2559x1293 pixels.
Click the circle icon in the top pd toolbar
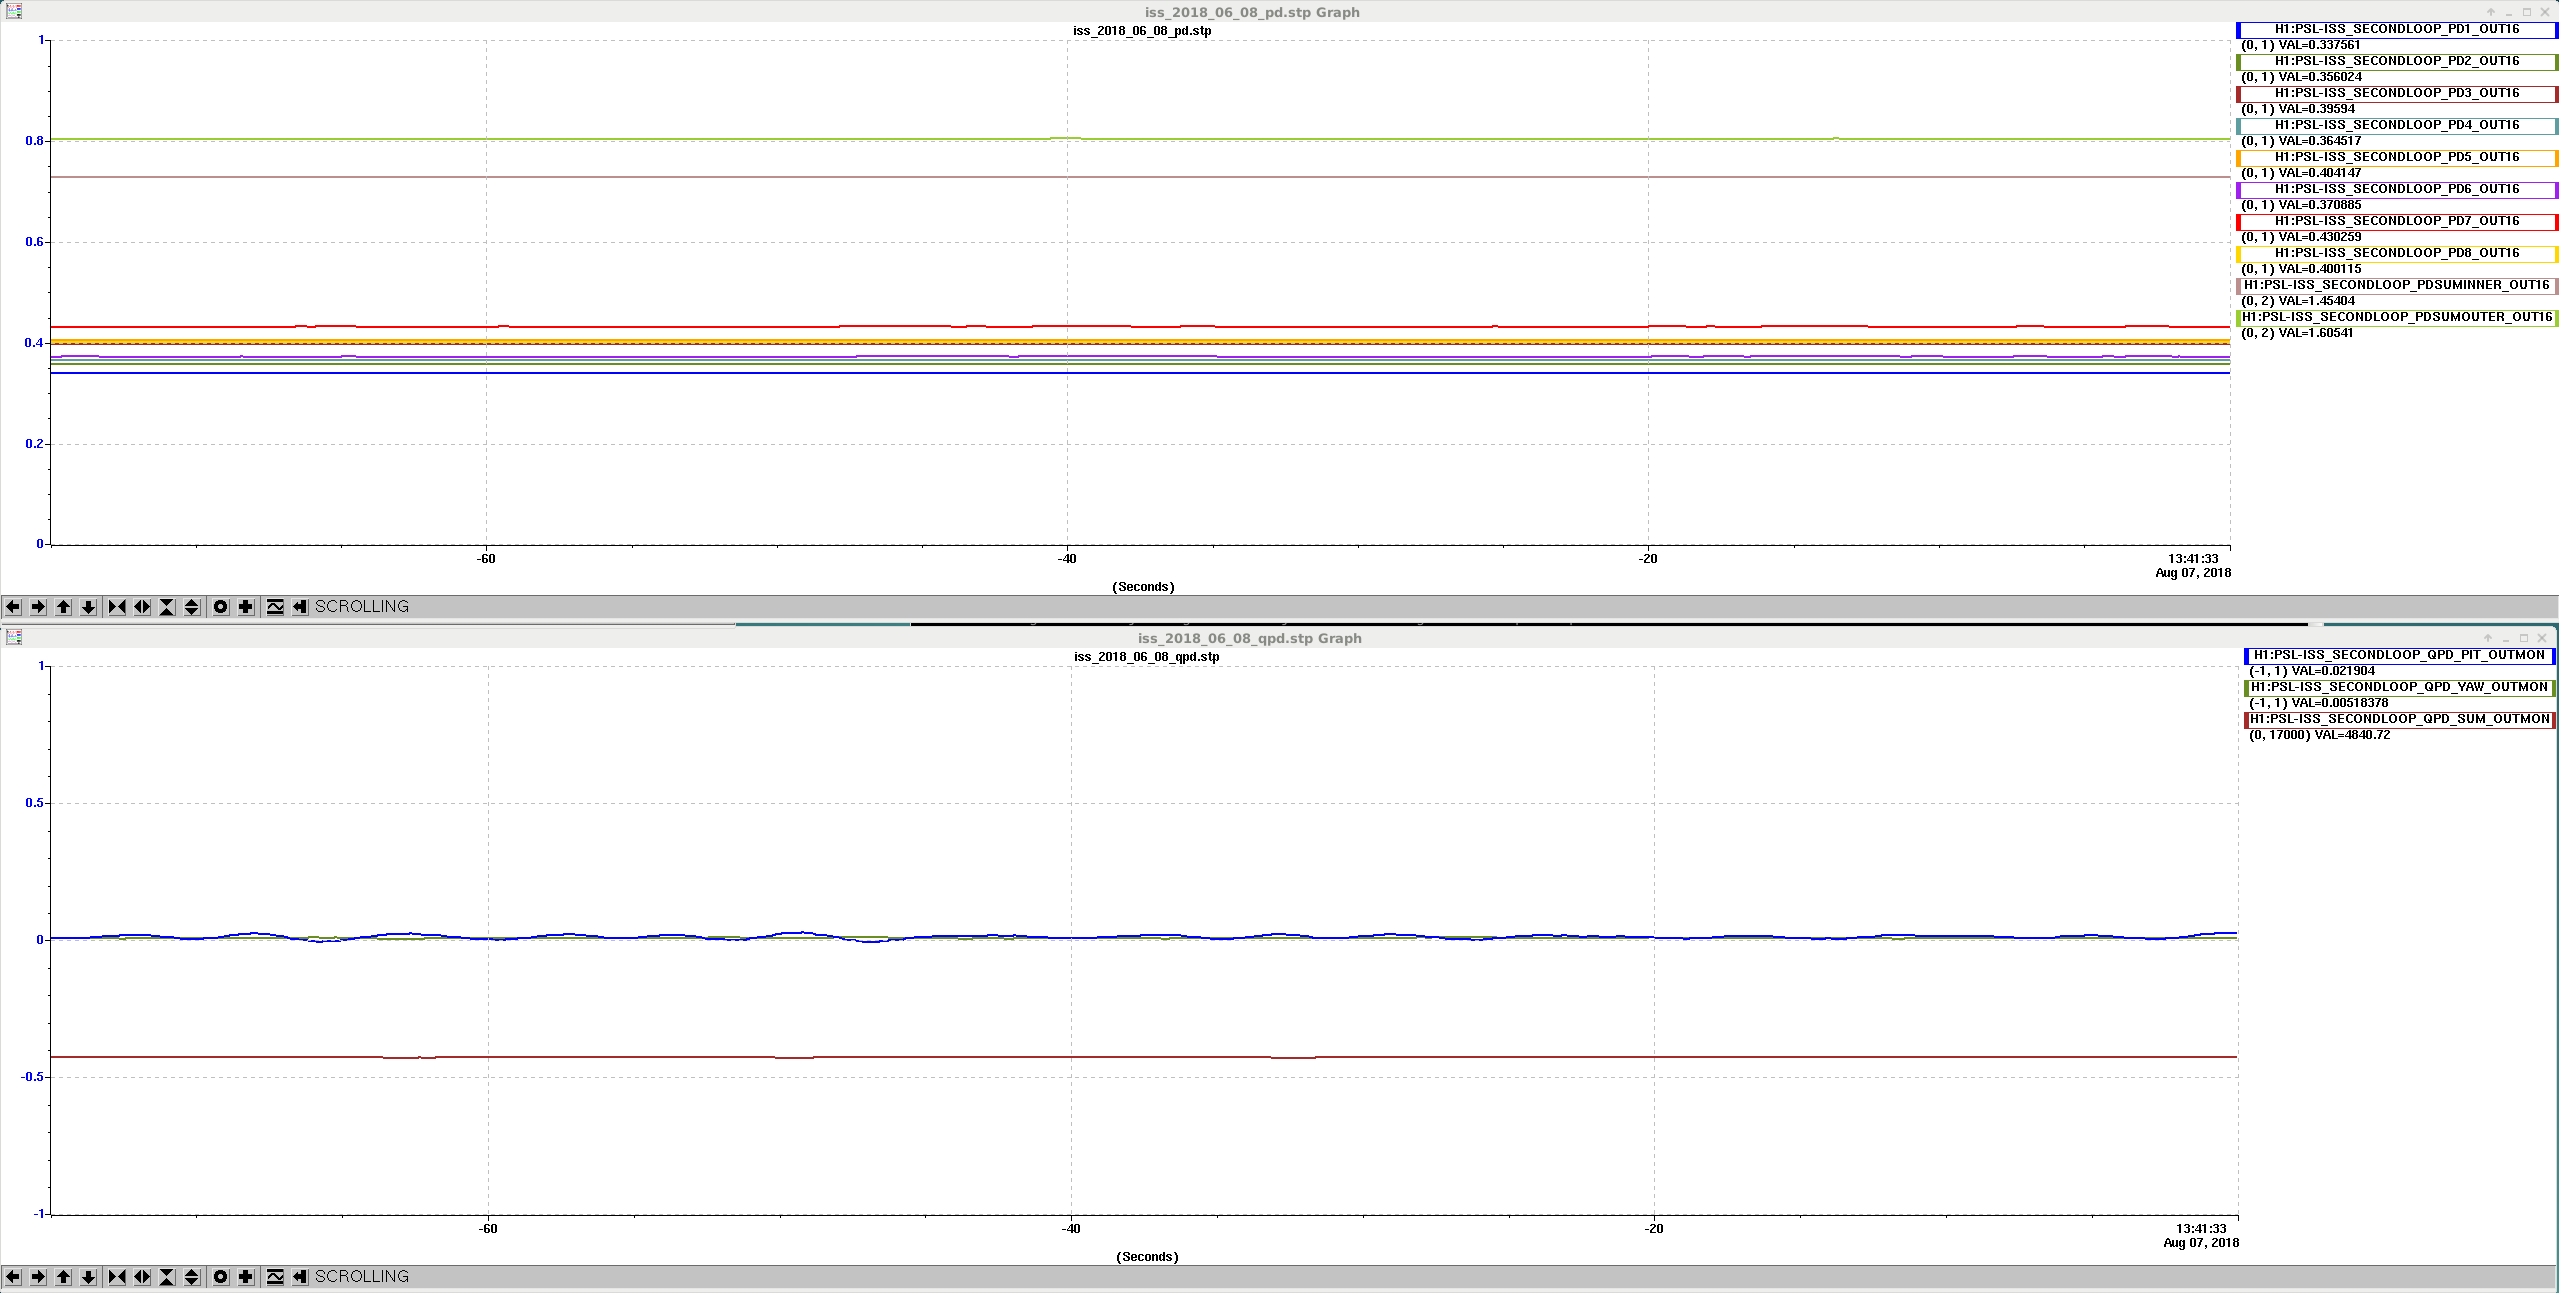point(221,607)
